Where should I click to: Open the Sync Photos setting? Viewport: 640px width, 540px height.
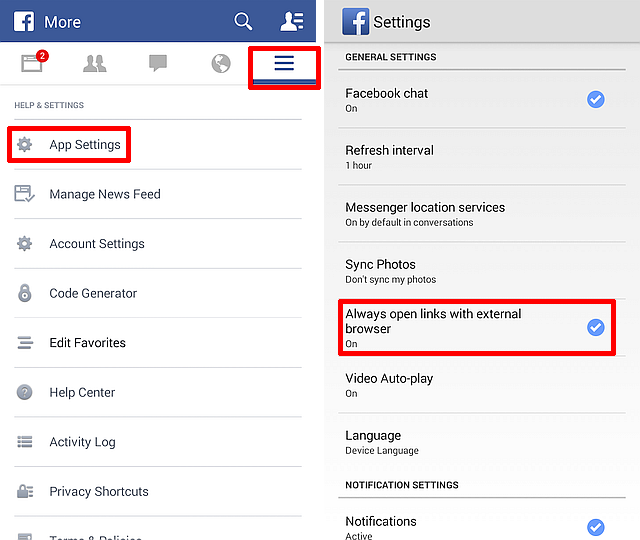pos(482,271)
